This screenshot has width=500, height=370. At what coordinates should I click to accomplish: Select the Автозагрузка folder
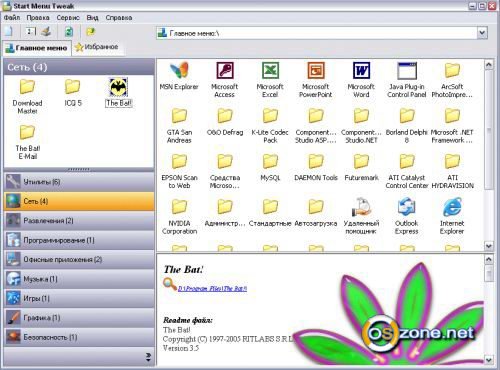[x=316, y=207]
